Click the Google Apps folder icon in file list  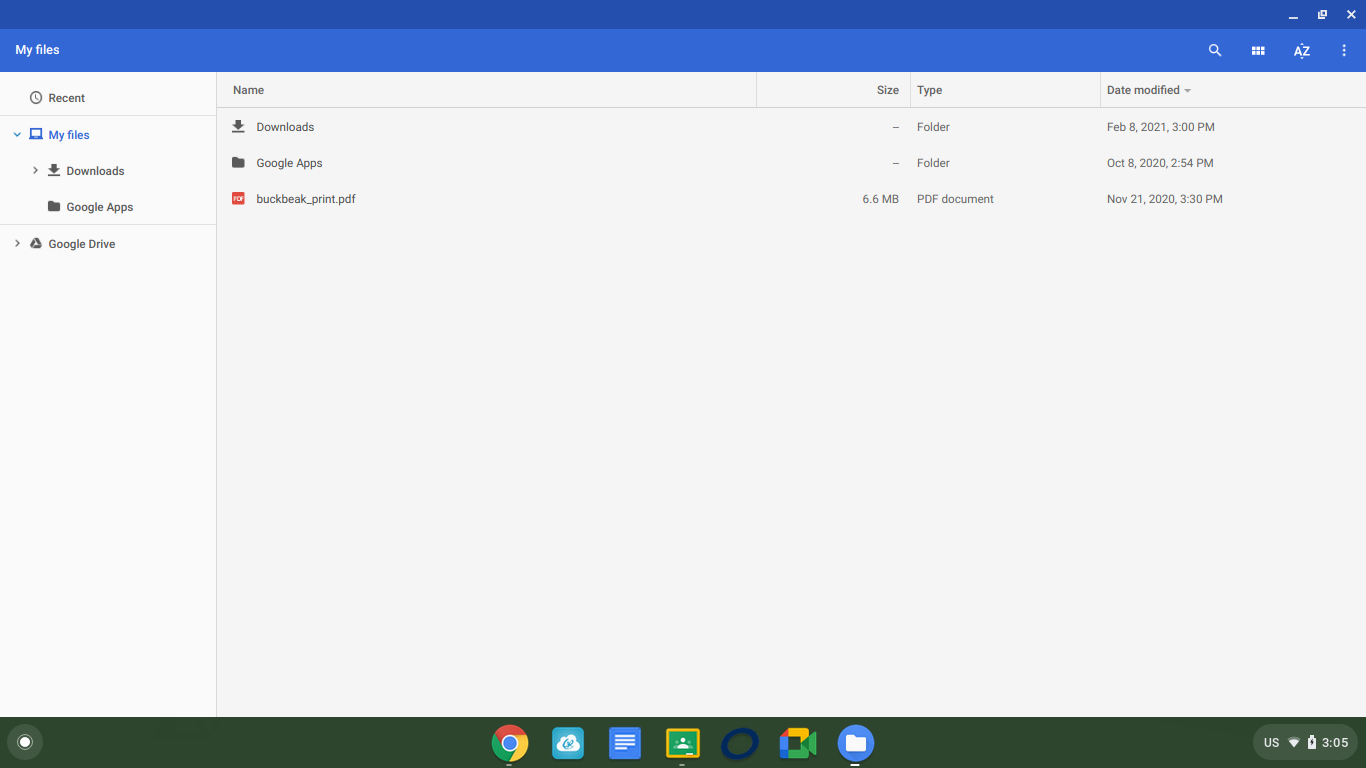pyautogui.click(x=238, y=163)
